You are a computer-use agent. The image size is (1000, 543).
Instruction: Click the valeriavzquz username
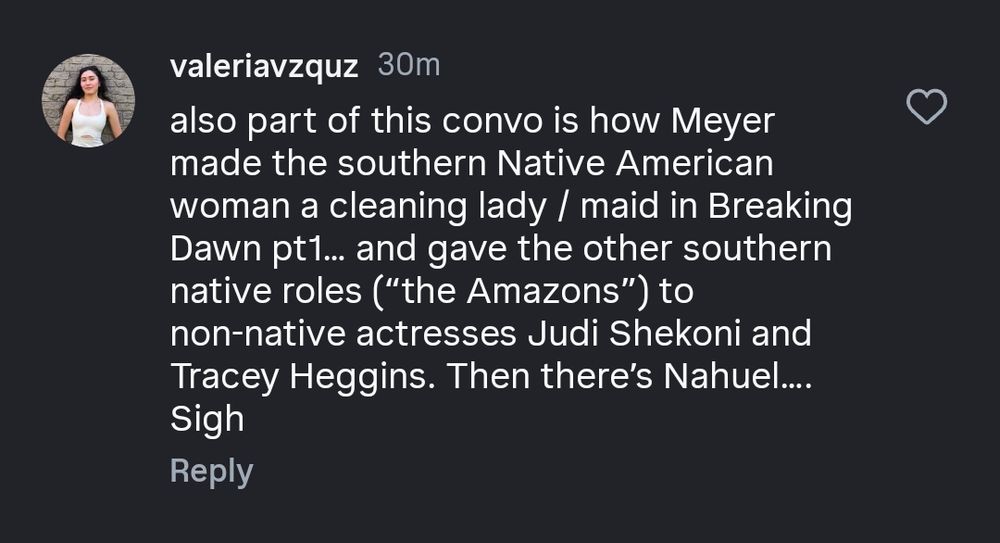tap(264, 66)
